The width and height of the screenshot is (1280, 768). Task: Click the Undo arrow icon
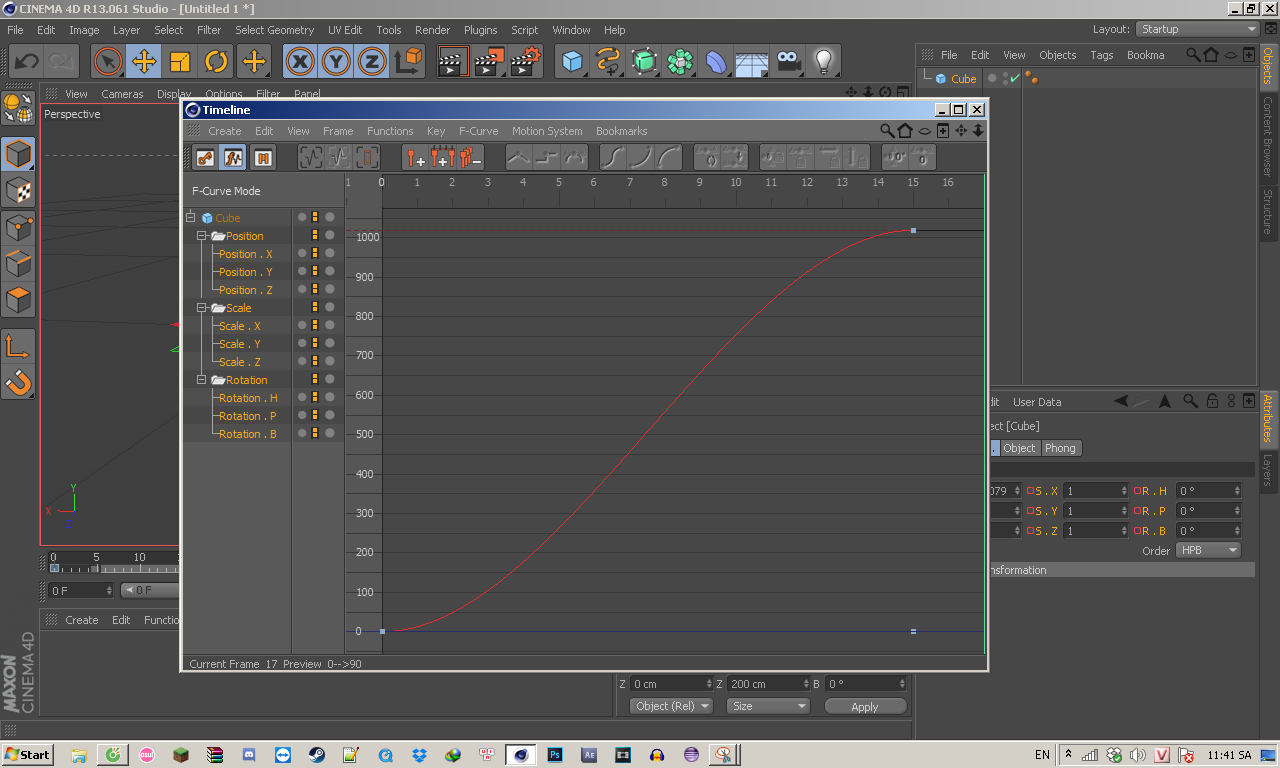coord(26,62)
